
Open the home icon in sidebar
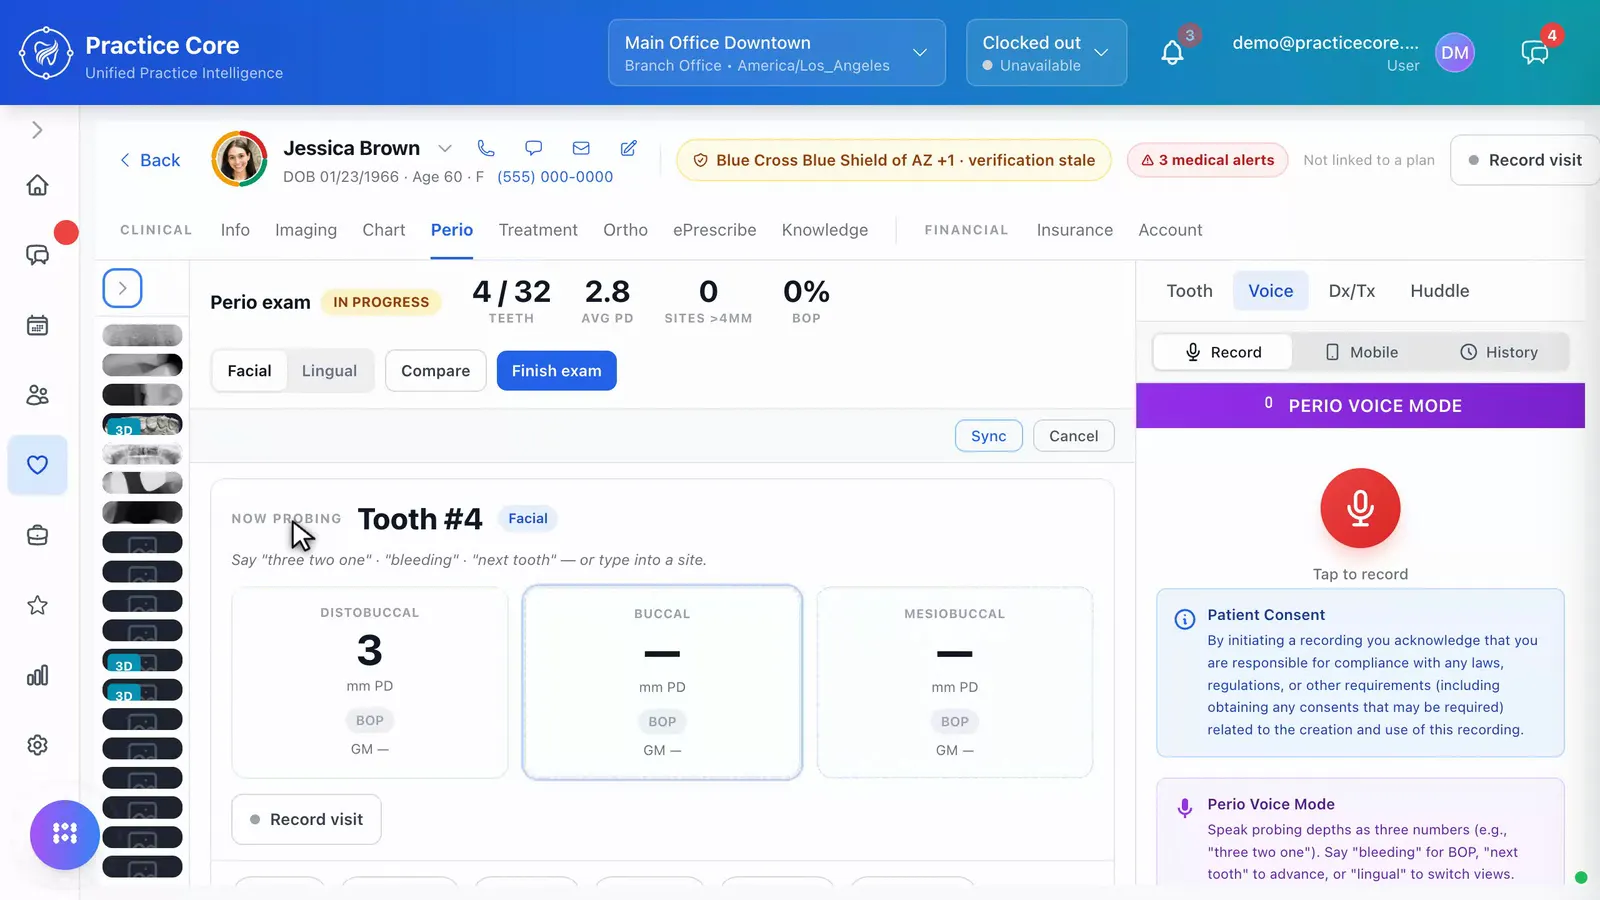coord(37,185)
